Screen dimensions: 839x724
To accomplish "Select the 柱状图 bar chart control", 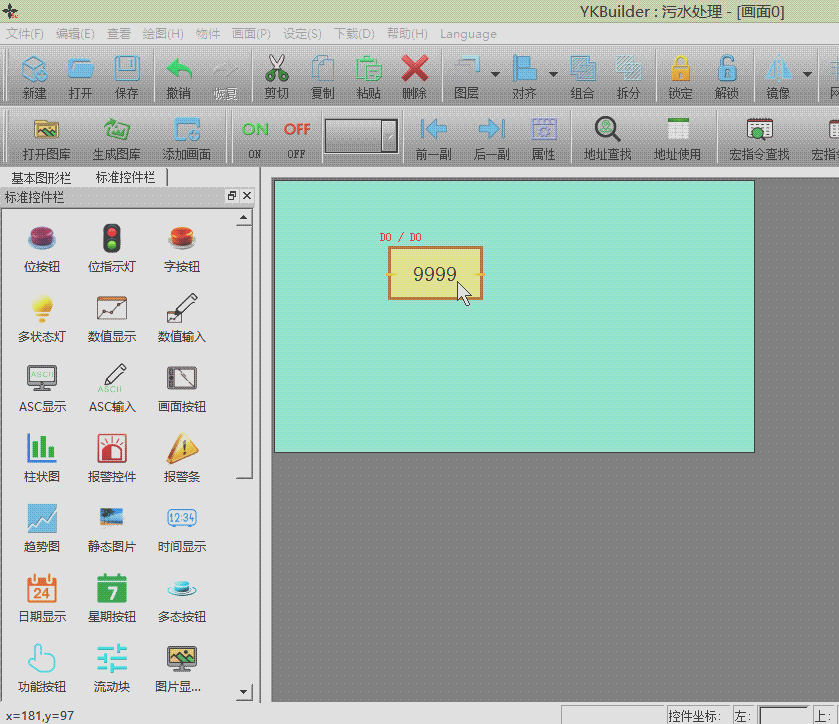I will pyautogui.click(x=42, y=458).
